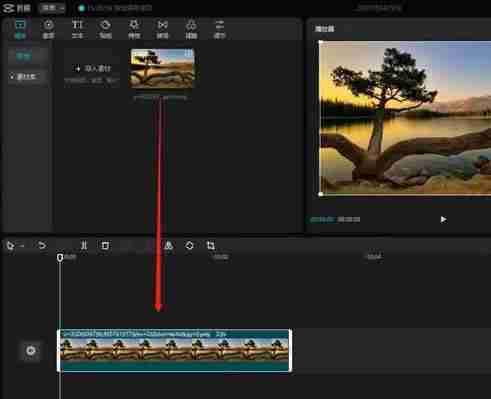Viewport: 491px width, 399px height.
Task: Click the Mirror flip tool icon
Action: (169, 246)
